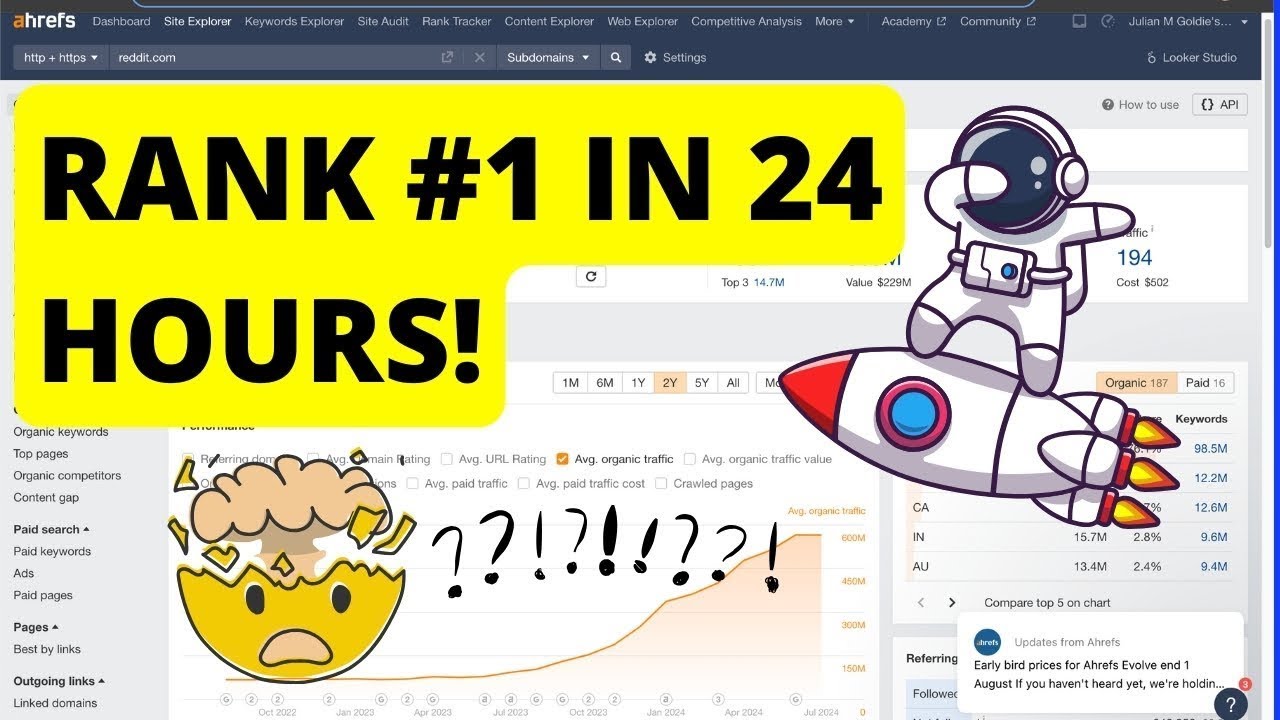
Task: Click the Ahrefs logo
Action: coord(44,21)
